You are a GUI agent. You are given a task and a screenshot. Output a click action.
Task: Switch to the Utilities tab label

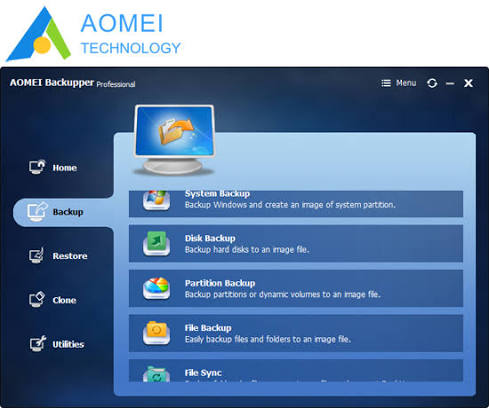point(68,344)
